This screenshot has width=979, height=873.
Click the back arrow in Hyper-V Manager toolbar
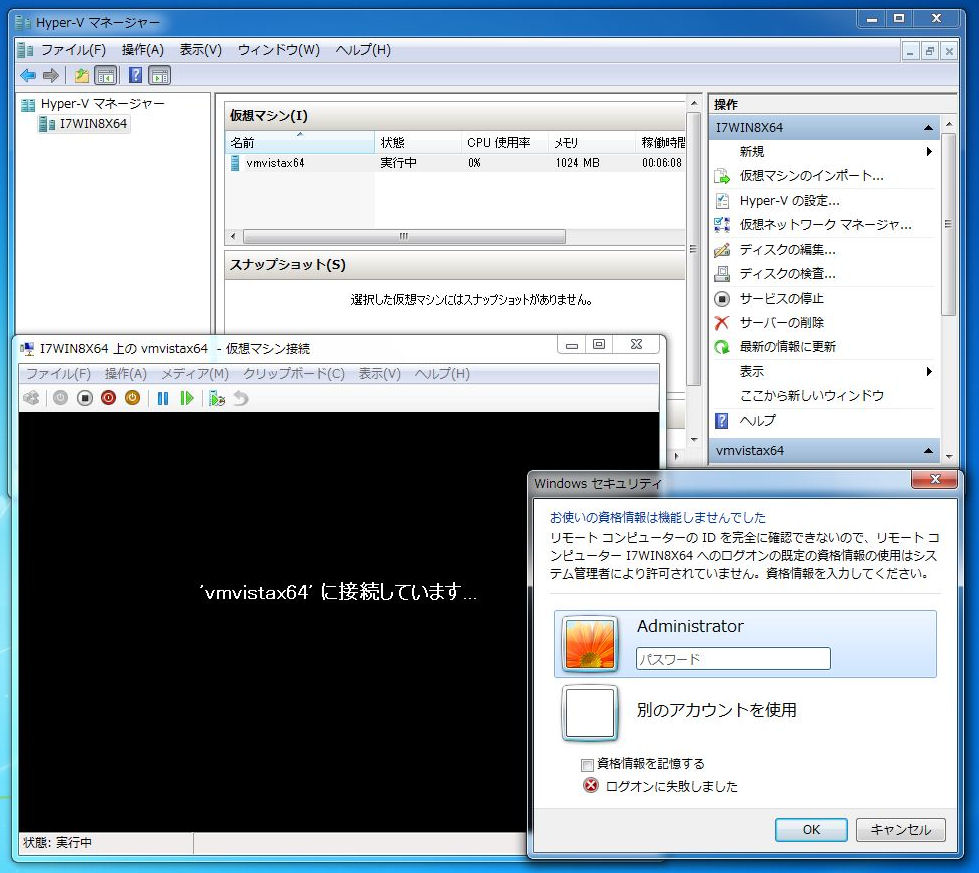tap(28, 76)
